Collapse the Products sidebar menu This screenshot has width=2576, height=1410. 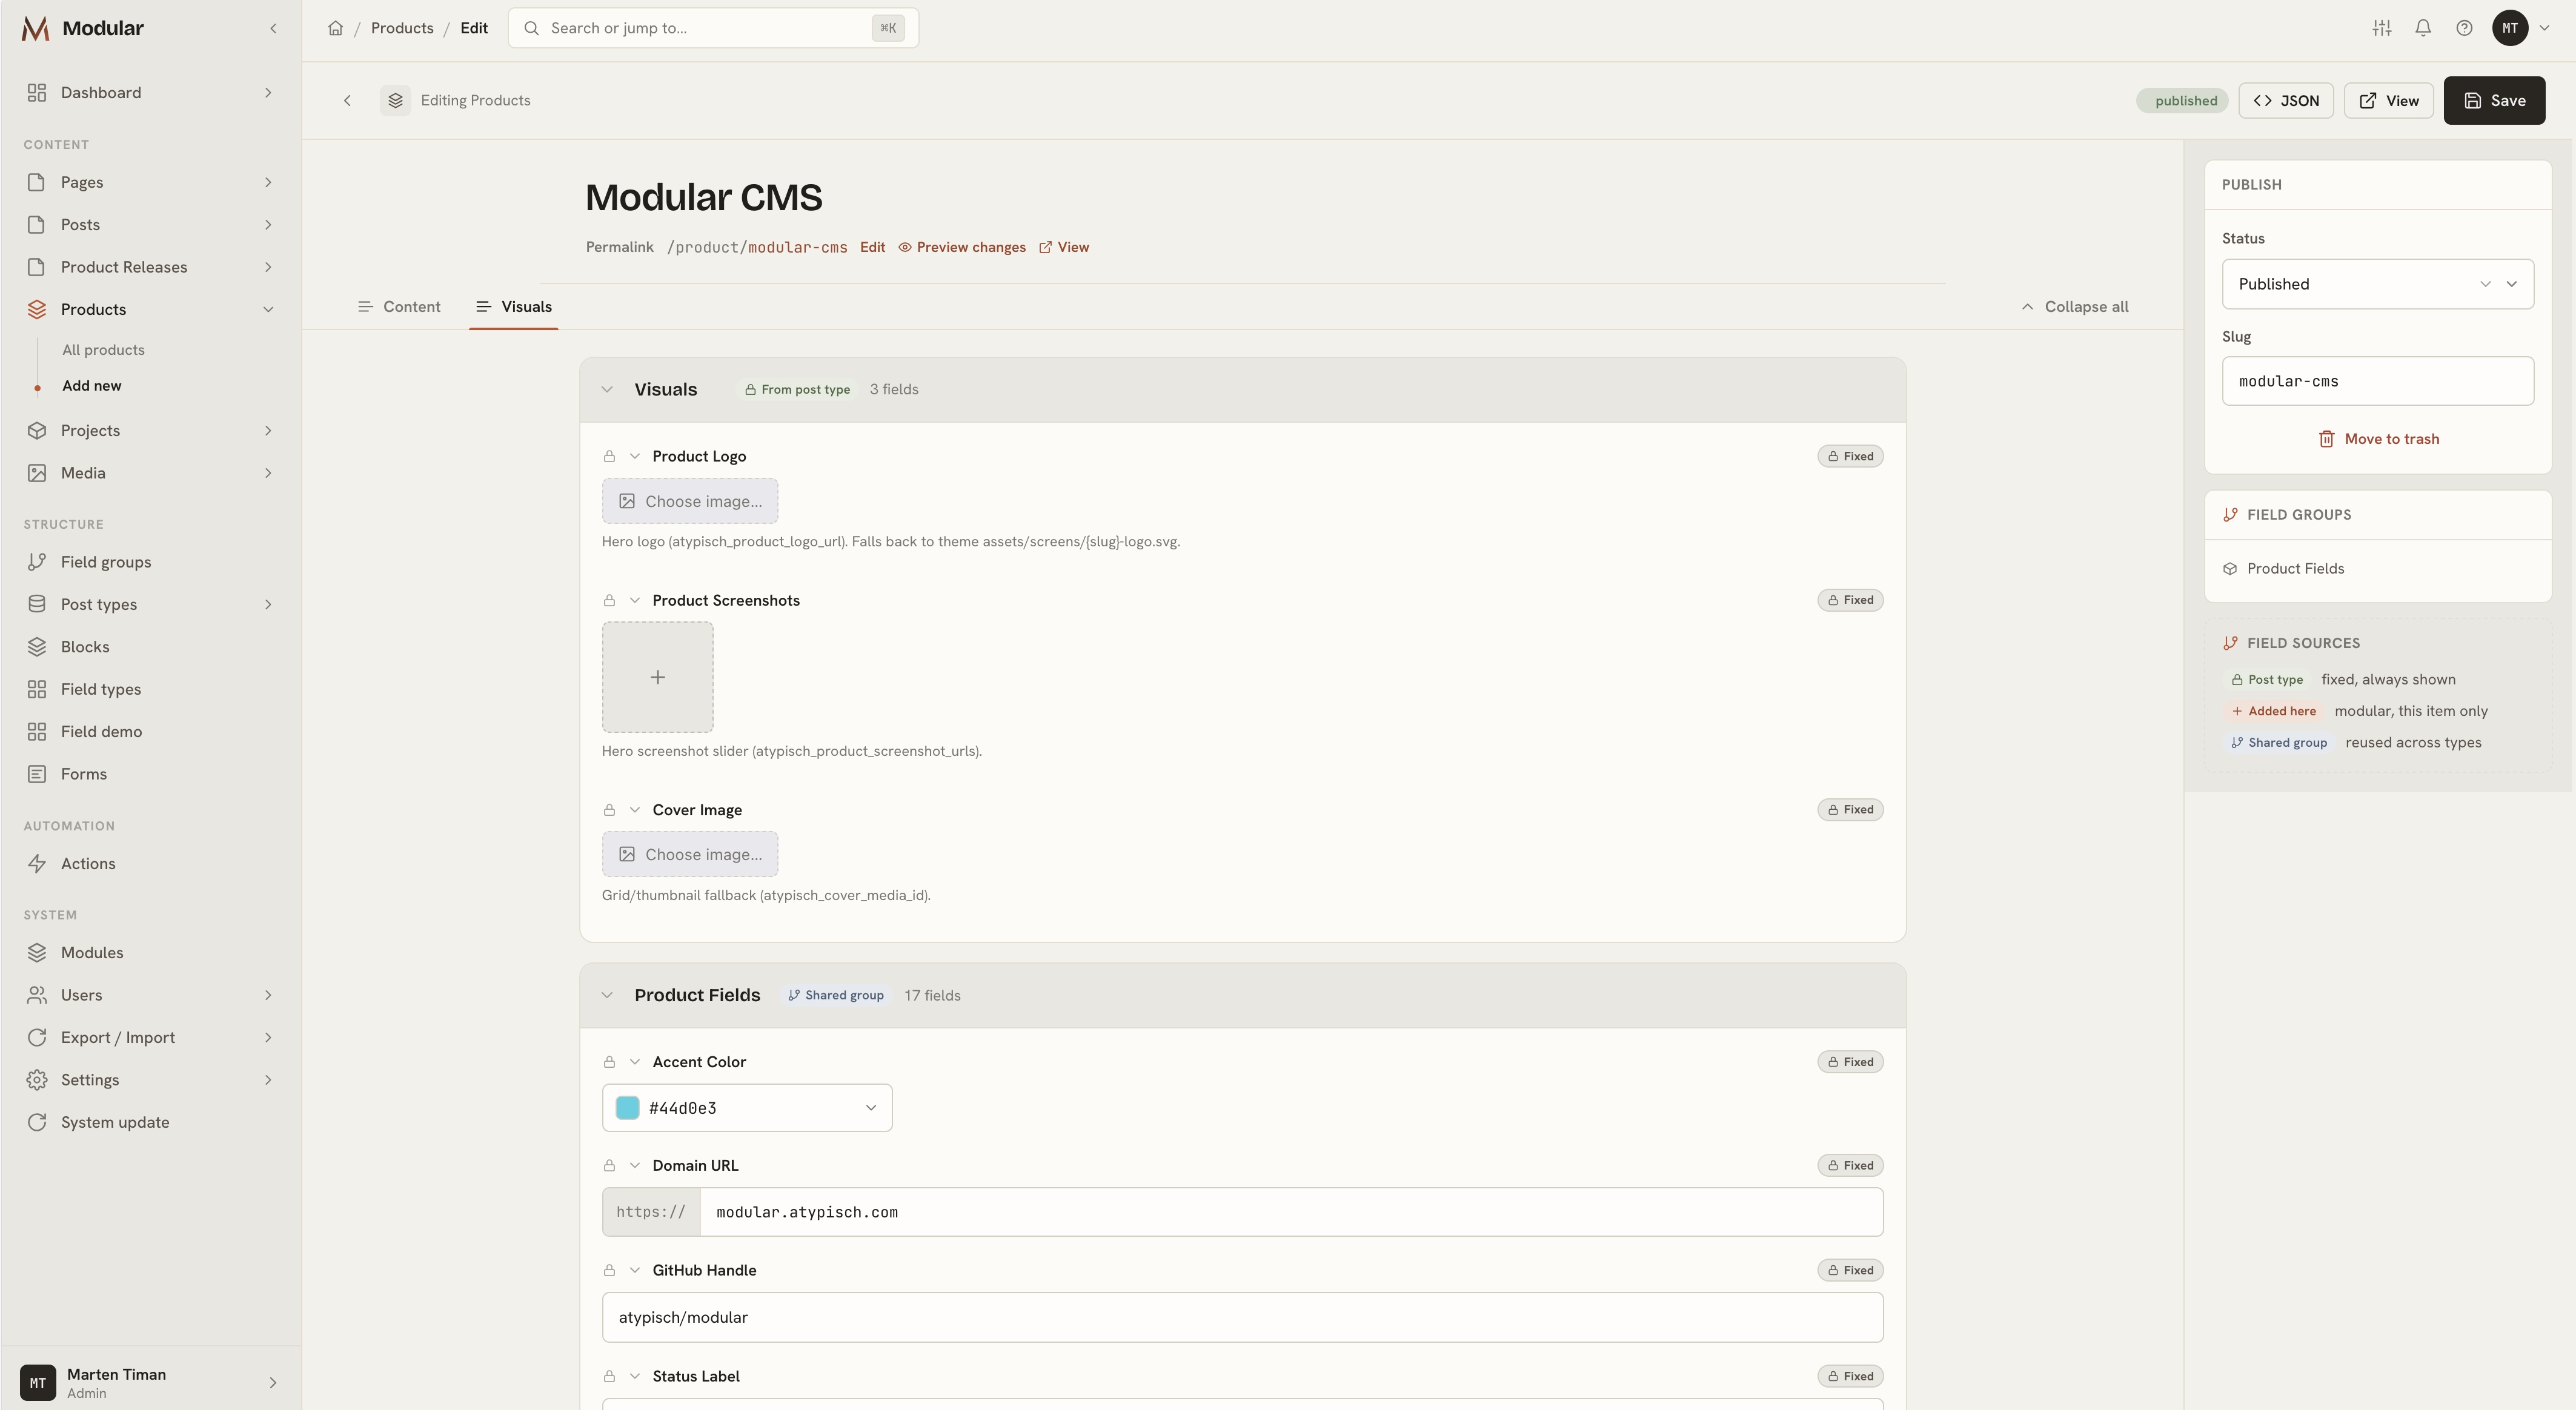268,309
